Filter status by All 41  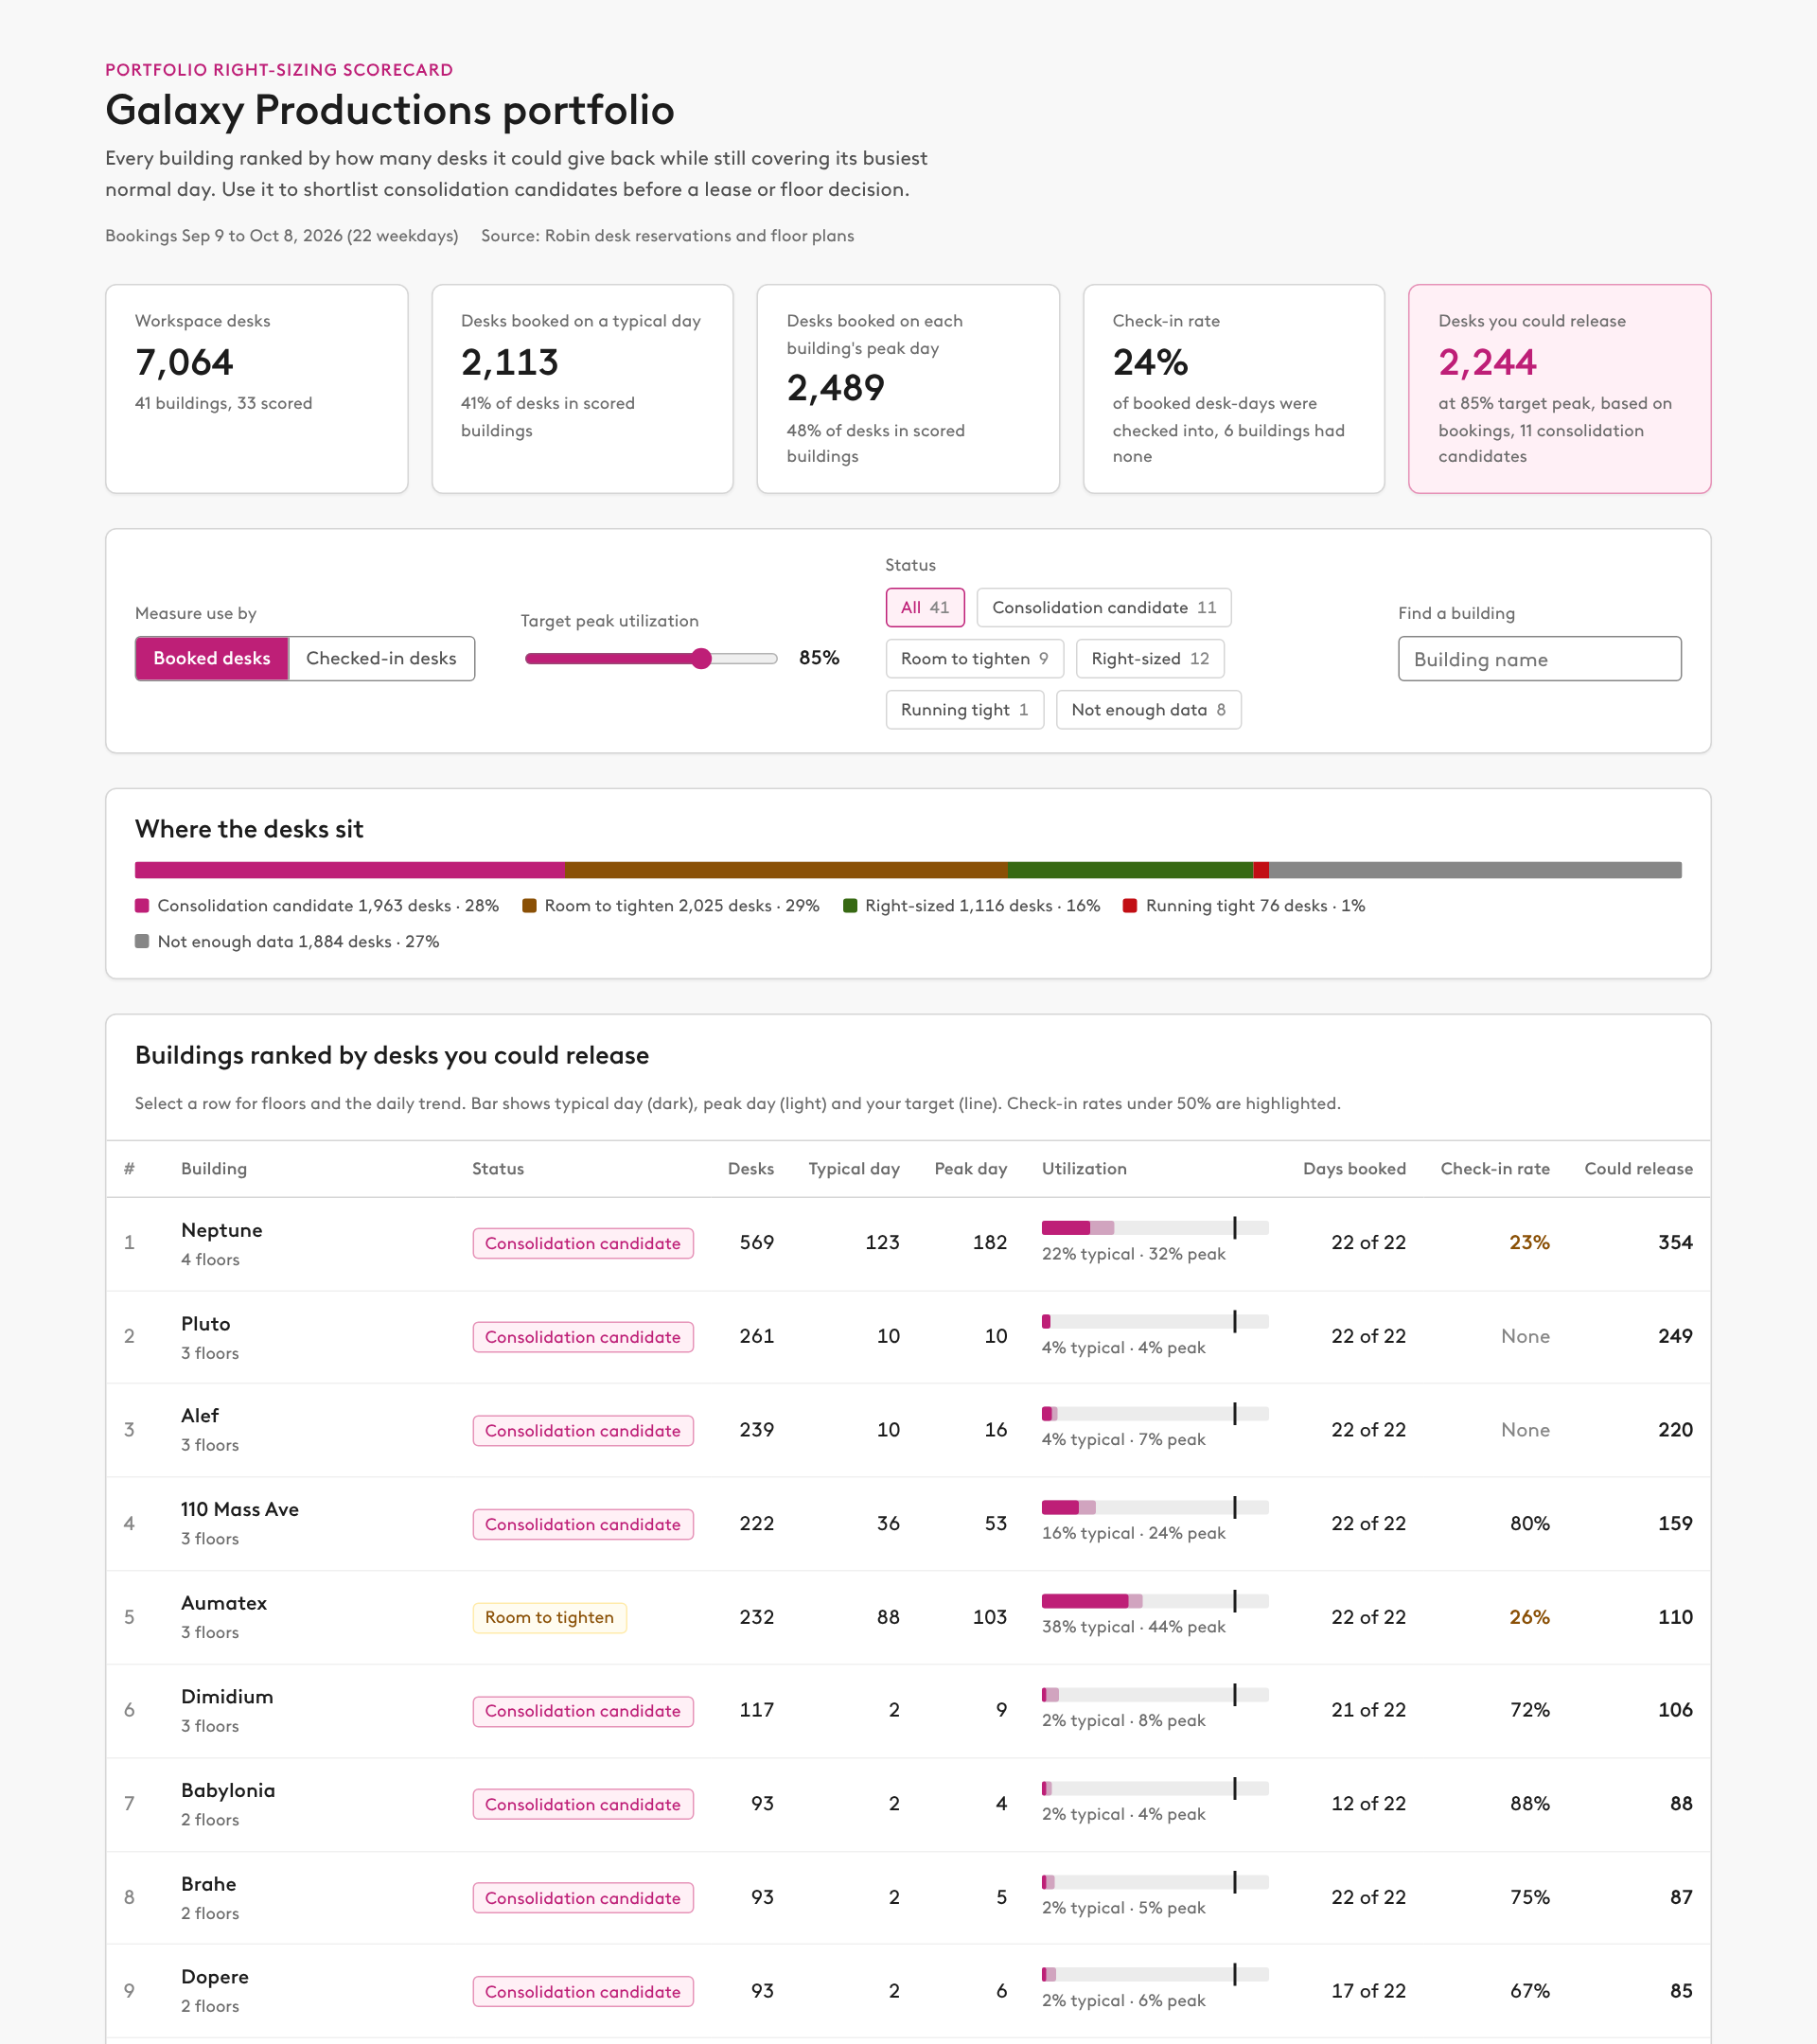point(925,607)
